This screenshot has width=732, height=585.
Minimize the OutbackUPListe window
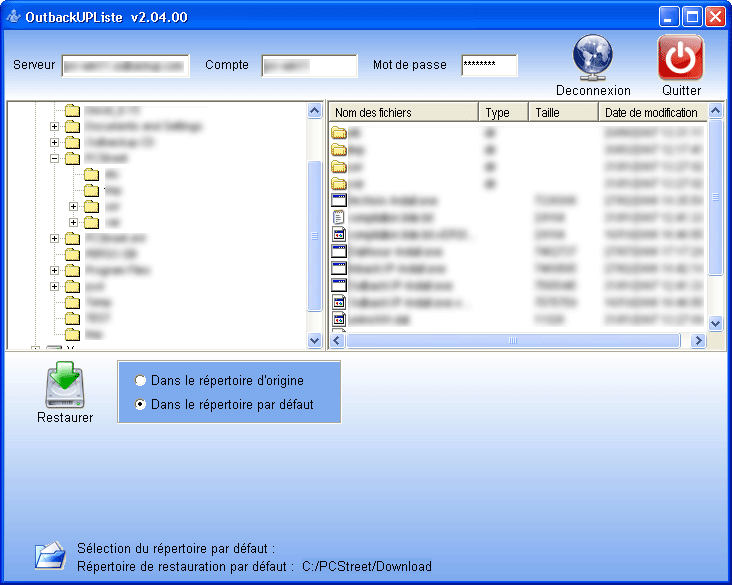pos(669,17)
